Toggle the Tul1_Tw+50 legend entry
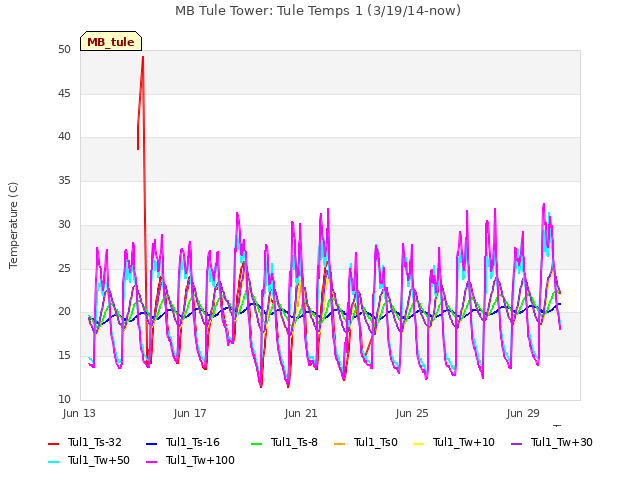The image size is (640, 480). [x=89, y=460]
